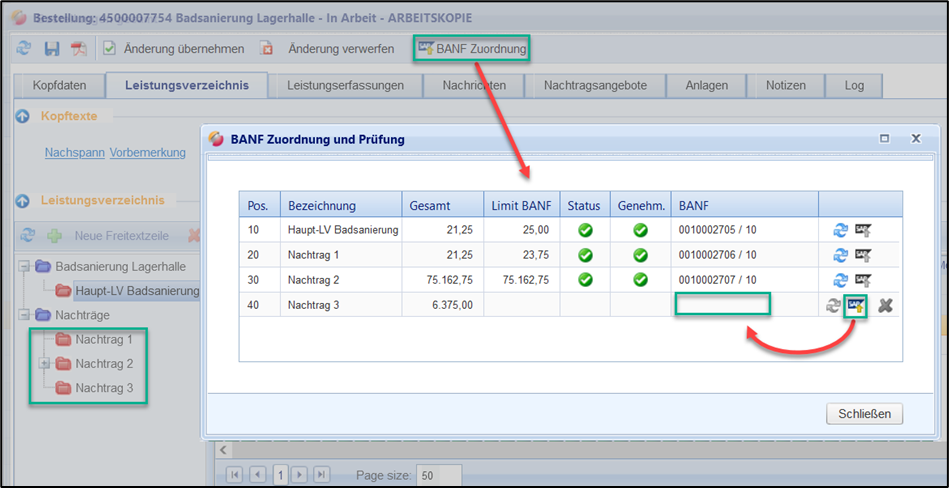This screenshot has height=488, width=949.
Task: Collapse the Nachträge tree folder
Action: (x=26, y=315)
